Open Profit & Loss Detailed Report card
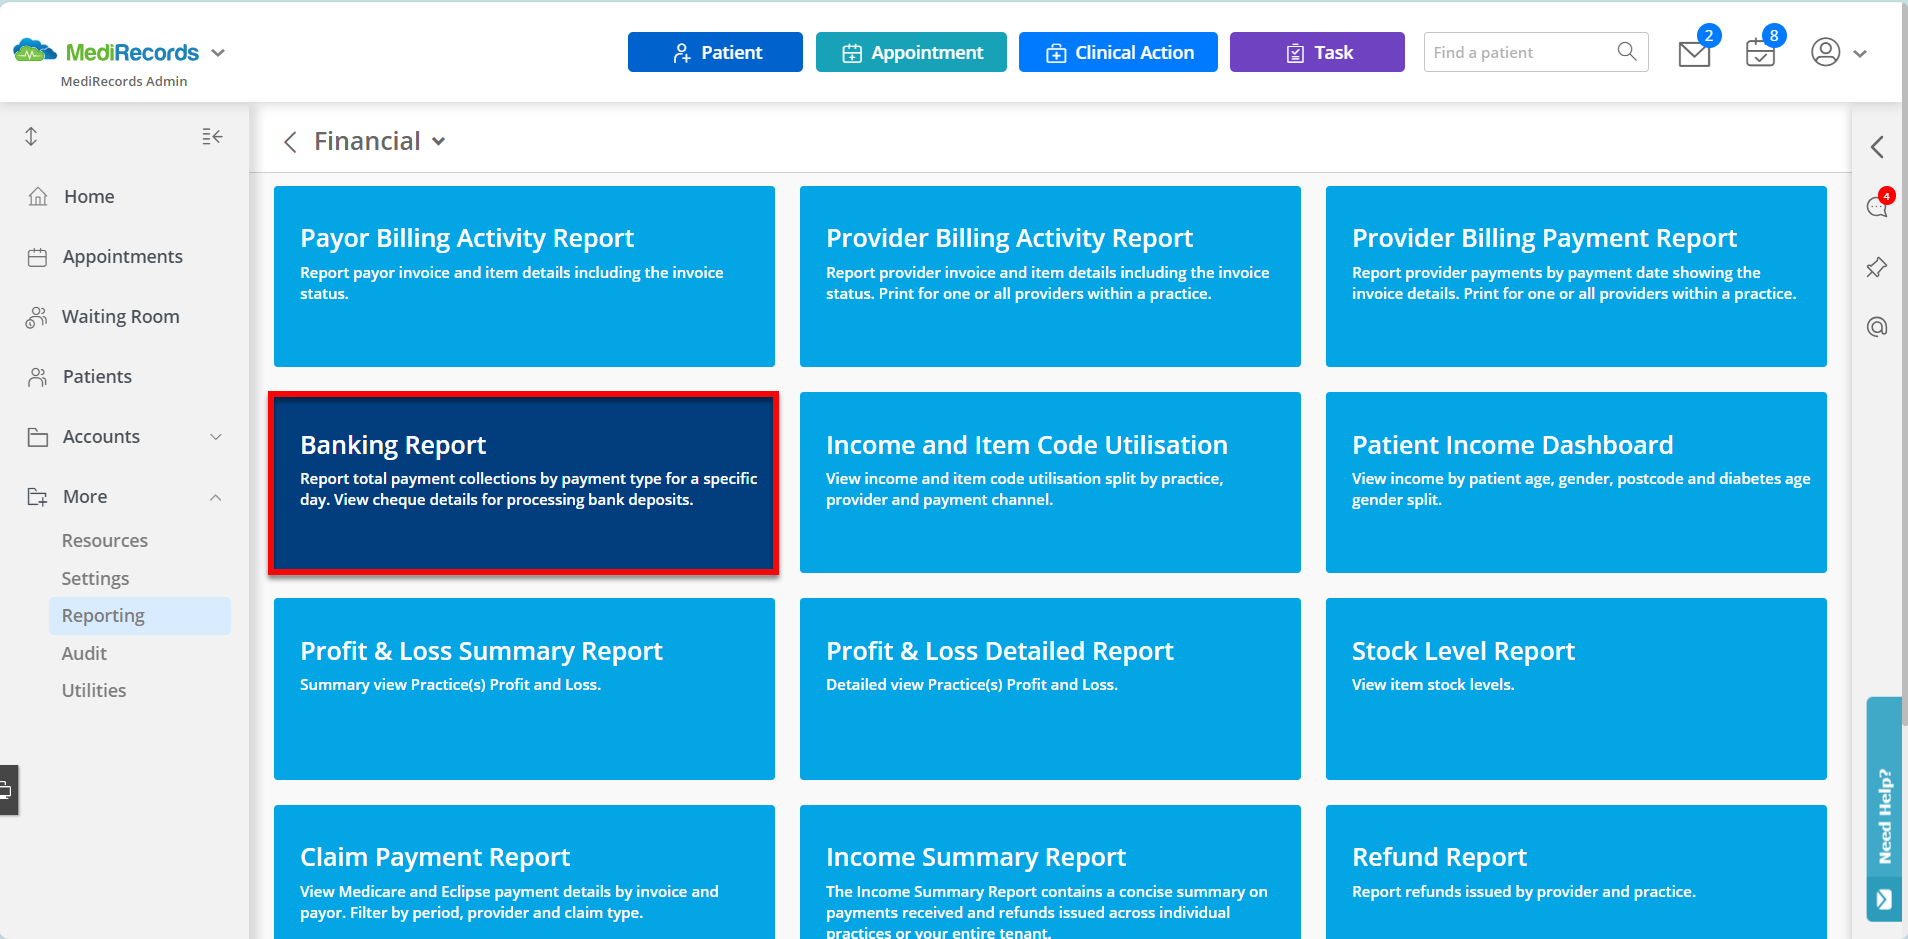 1050,689
